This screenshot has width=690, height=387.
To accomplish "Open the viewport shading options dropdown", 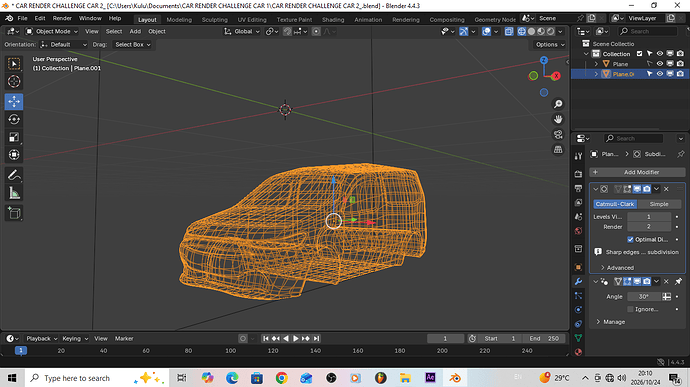I will pyautogui.click(x=561, y=31).
